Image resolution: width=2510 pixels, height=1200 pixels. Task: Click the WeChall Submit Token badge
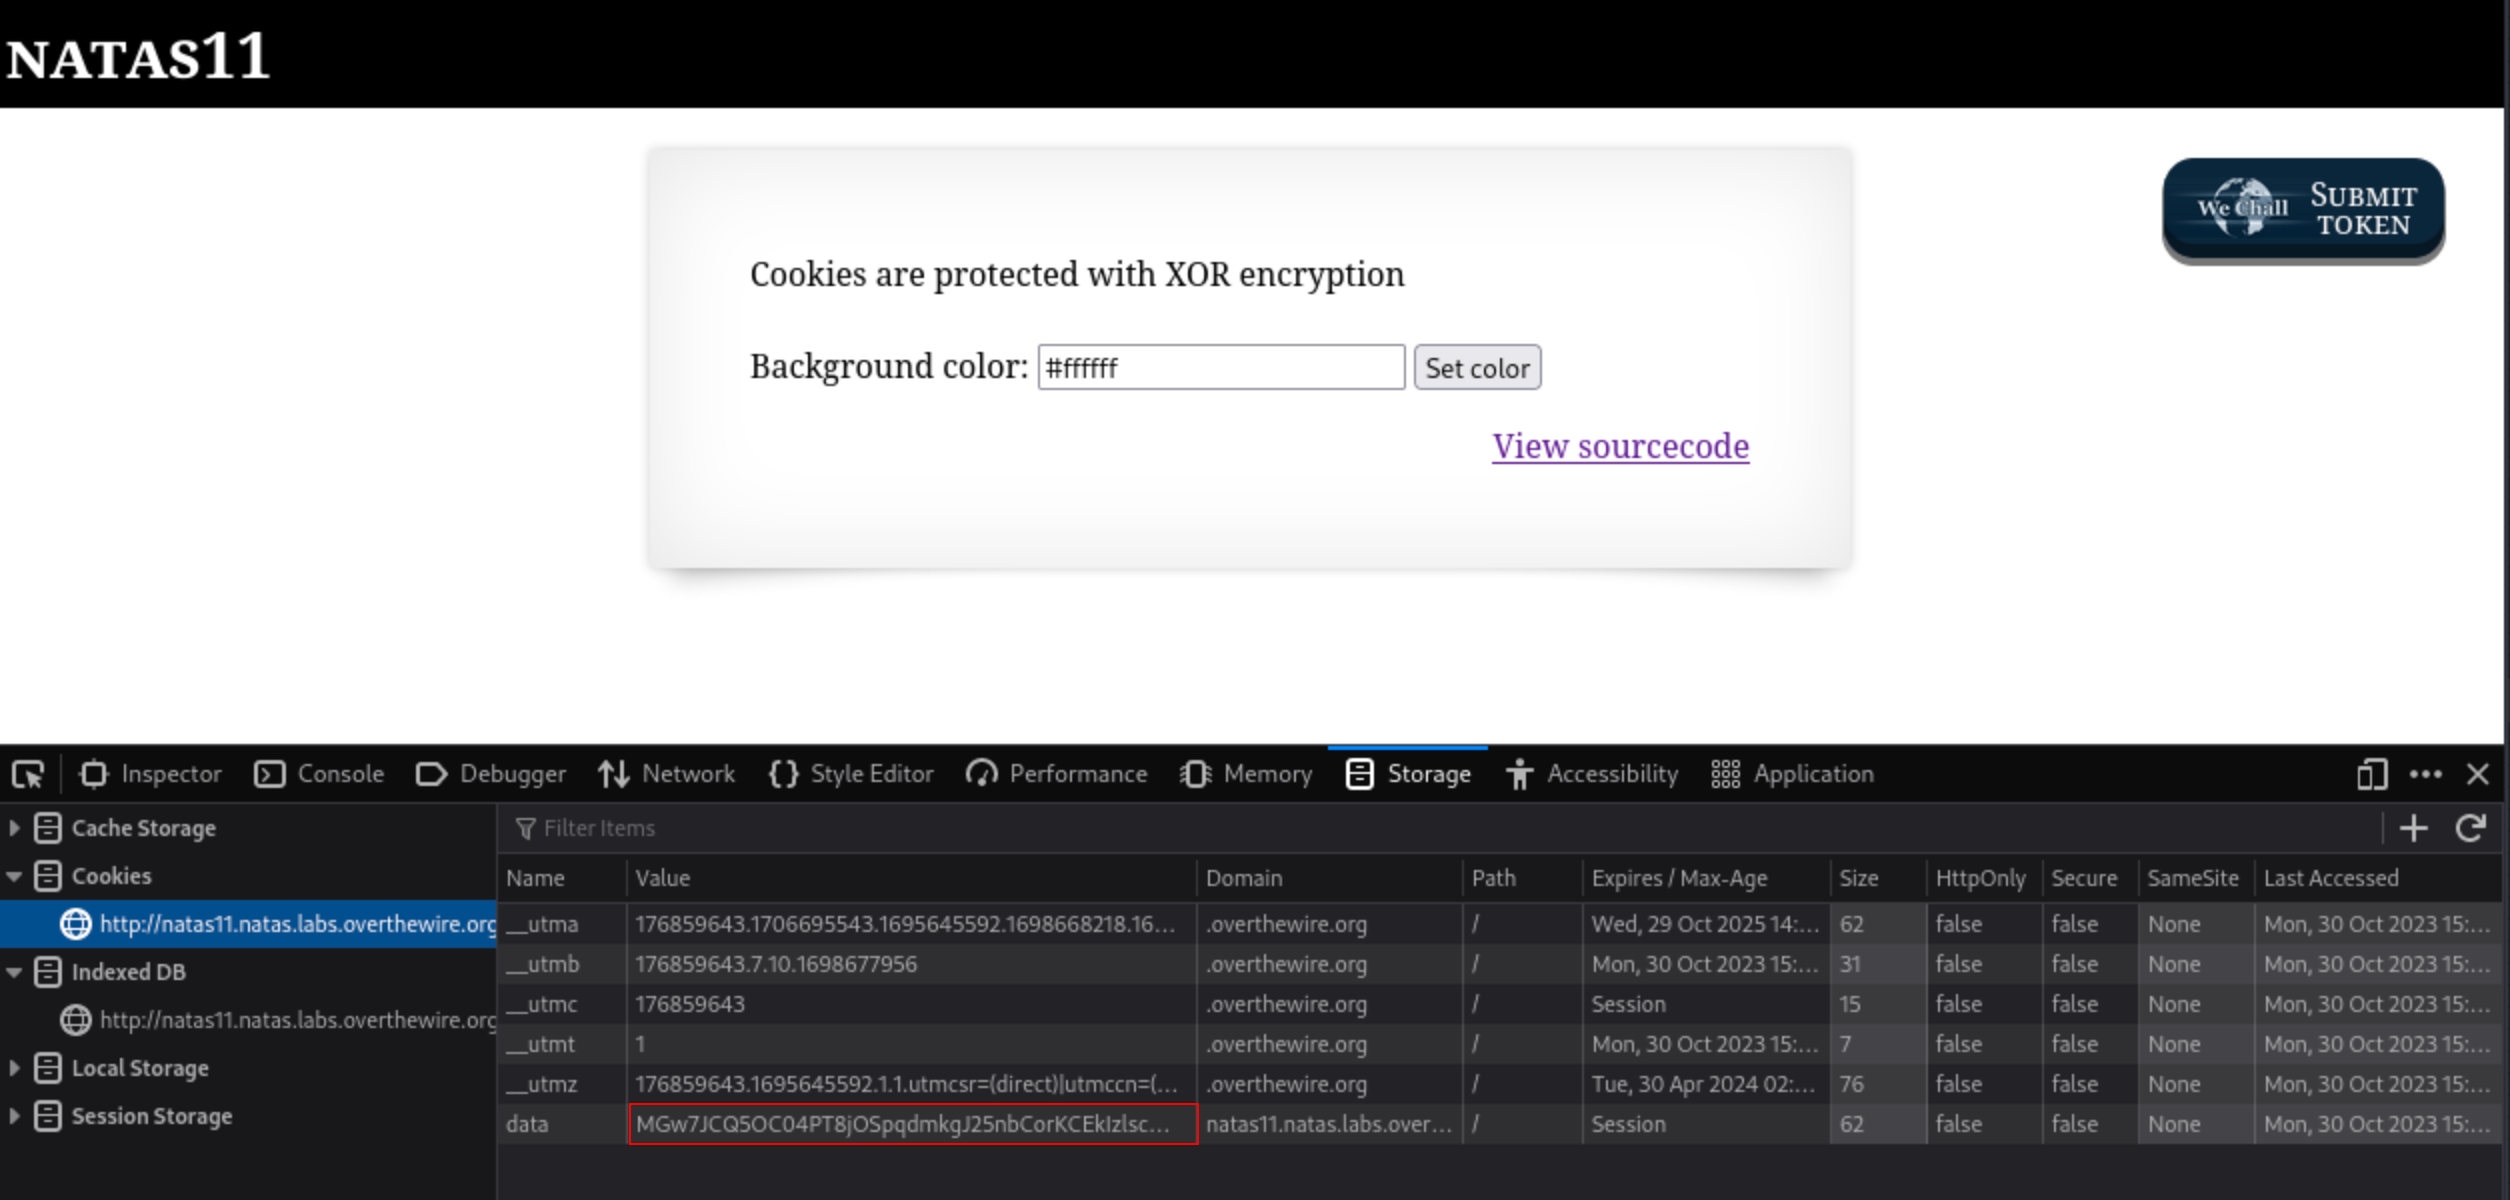[x=2303, y=210]
